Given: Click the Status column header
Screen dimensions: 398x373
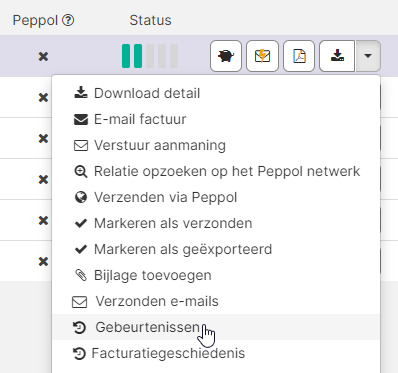Looking at the screenshot, I should [150, 20].
